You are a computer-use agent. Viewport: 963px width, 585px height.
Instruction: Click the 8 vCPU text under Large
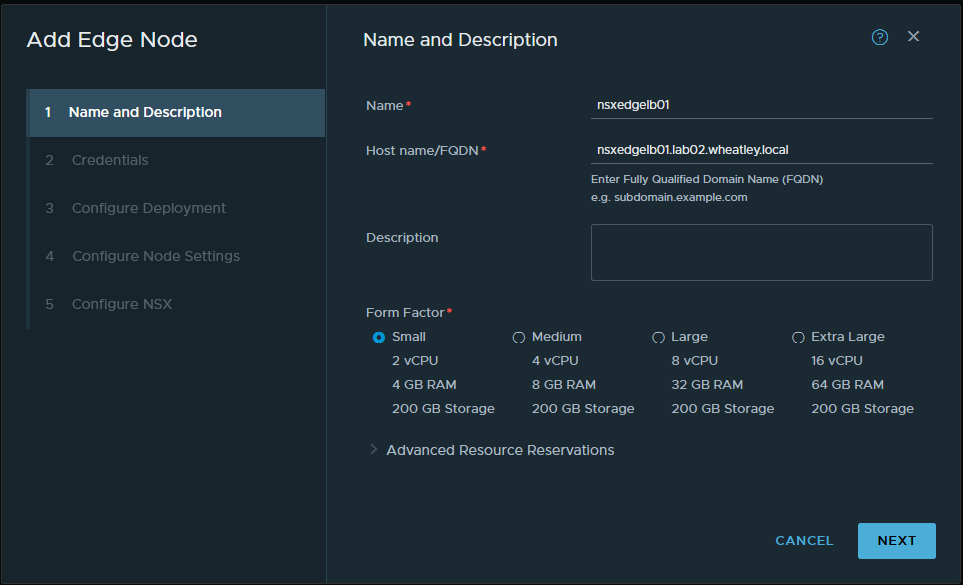click(694, 361)
